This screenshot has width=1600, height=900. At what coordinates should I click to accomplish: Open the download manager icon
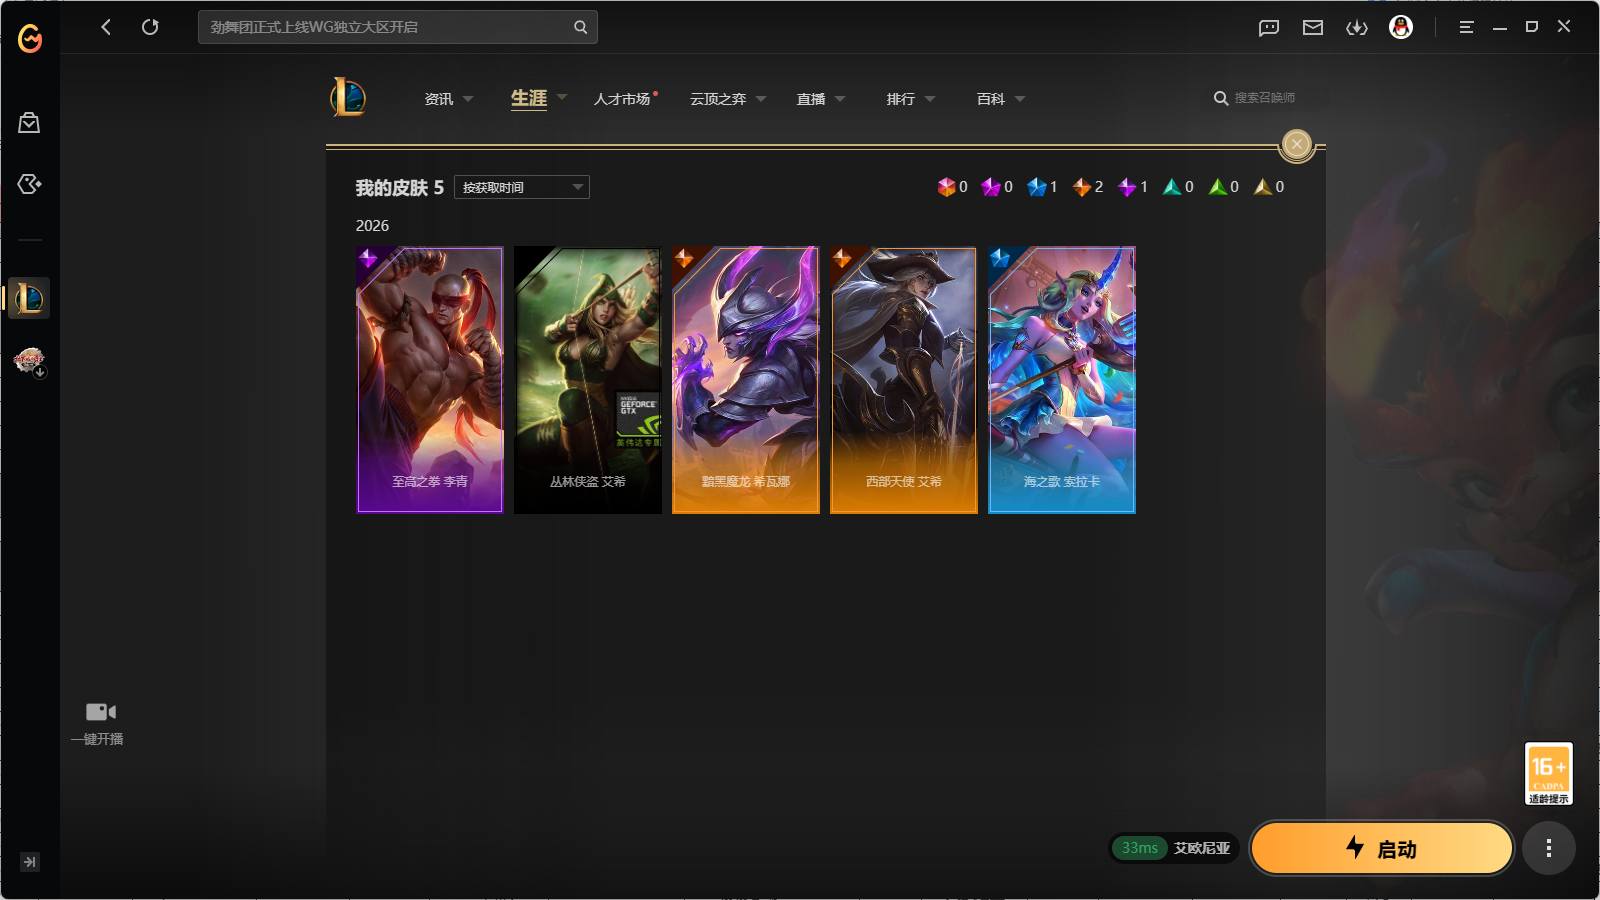[x=1357, y=28]
